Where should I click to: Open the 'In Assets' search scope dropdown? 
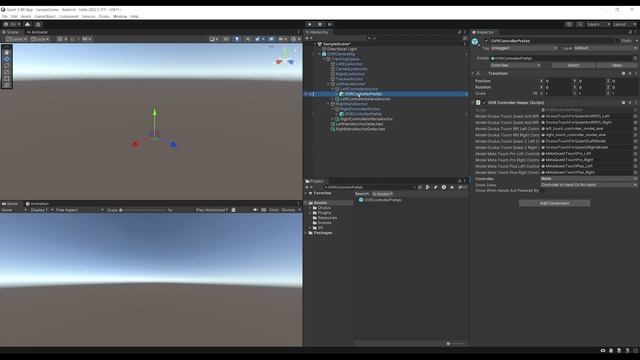[x=382, y=194]
